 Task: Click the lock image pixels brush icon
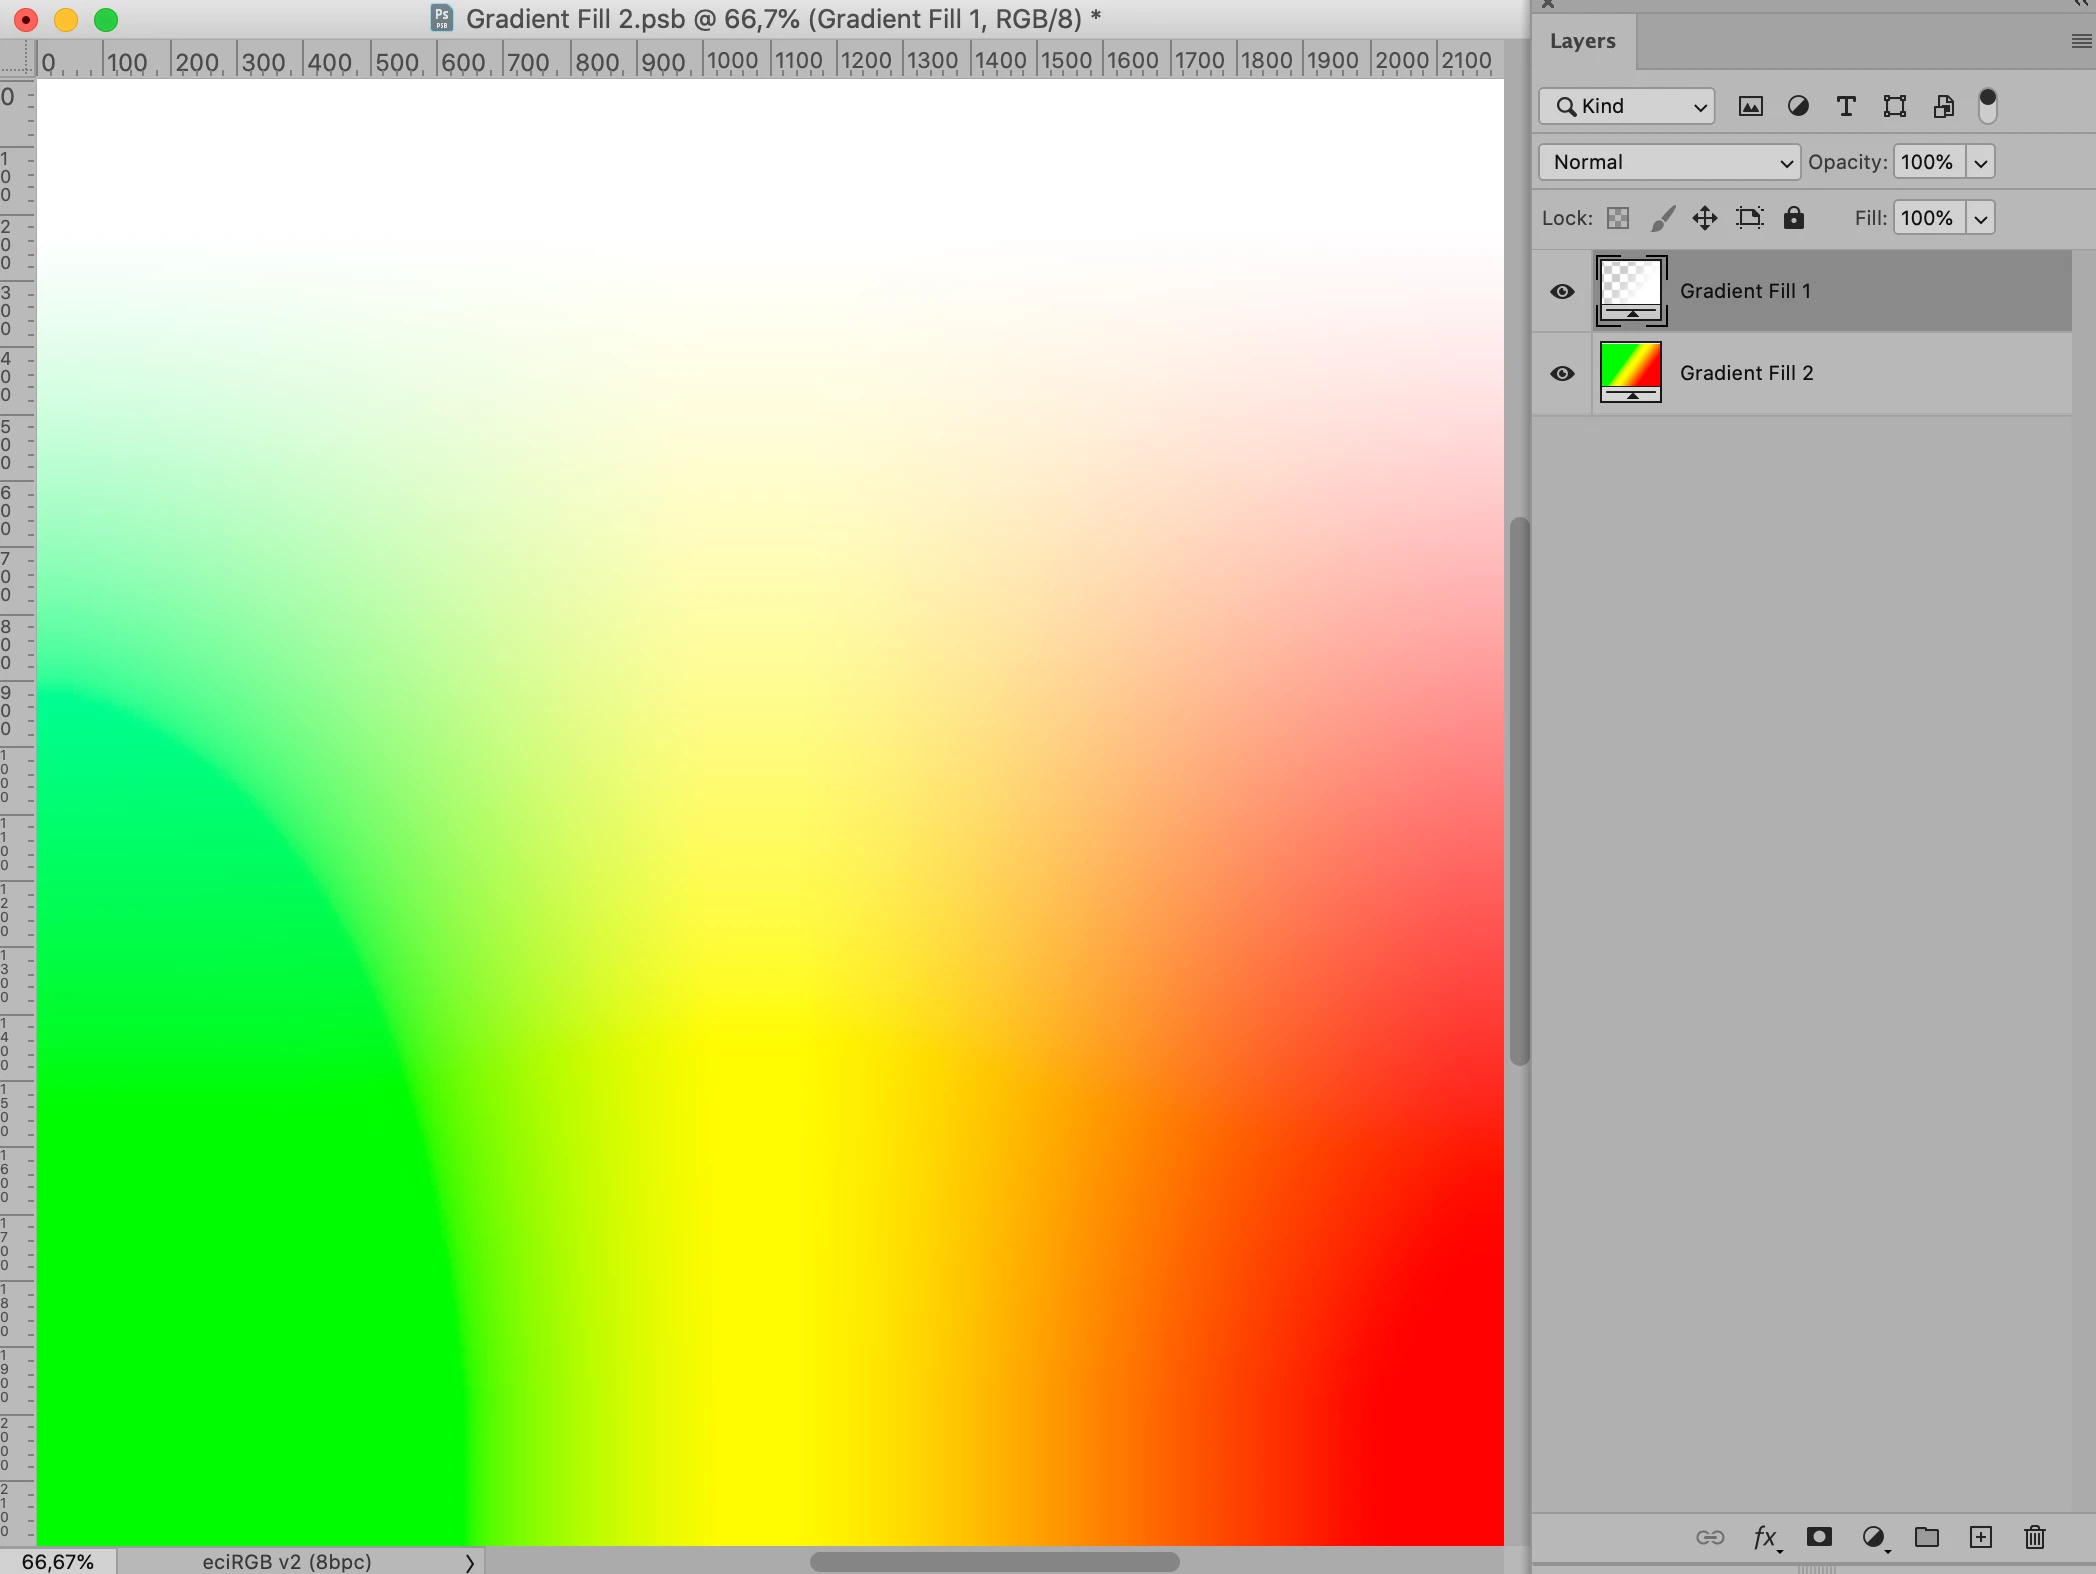point(1662,218)
